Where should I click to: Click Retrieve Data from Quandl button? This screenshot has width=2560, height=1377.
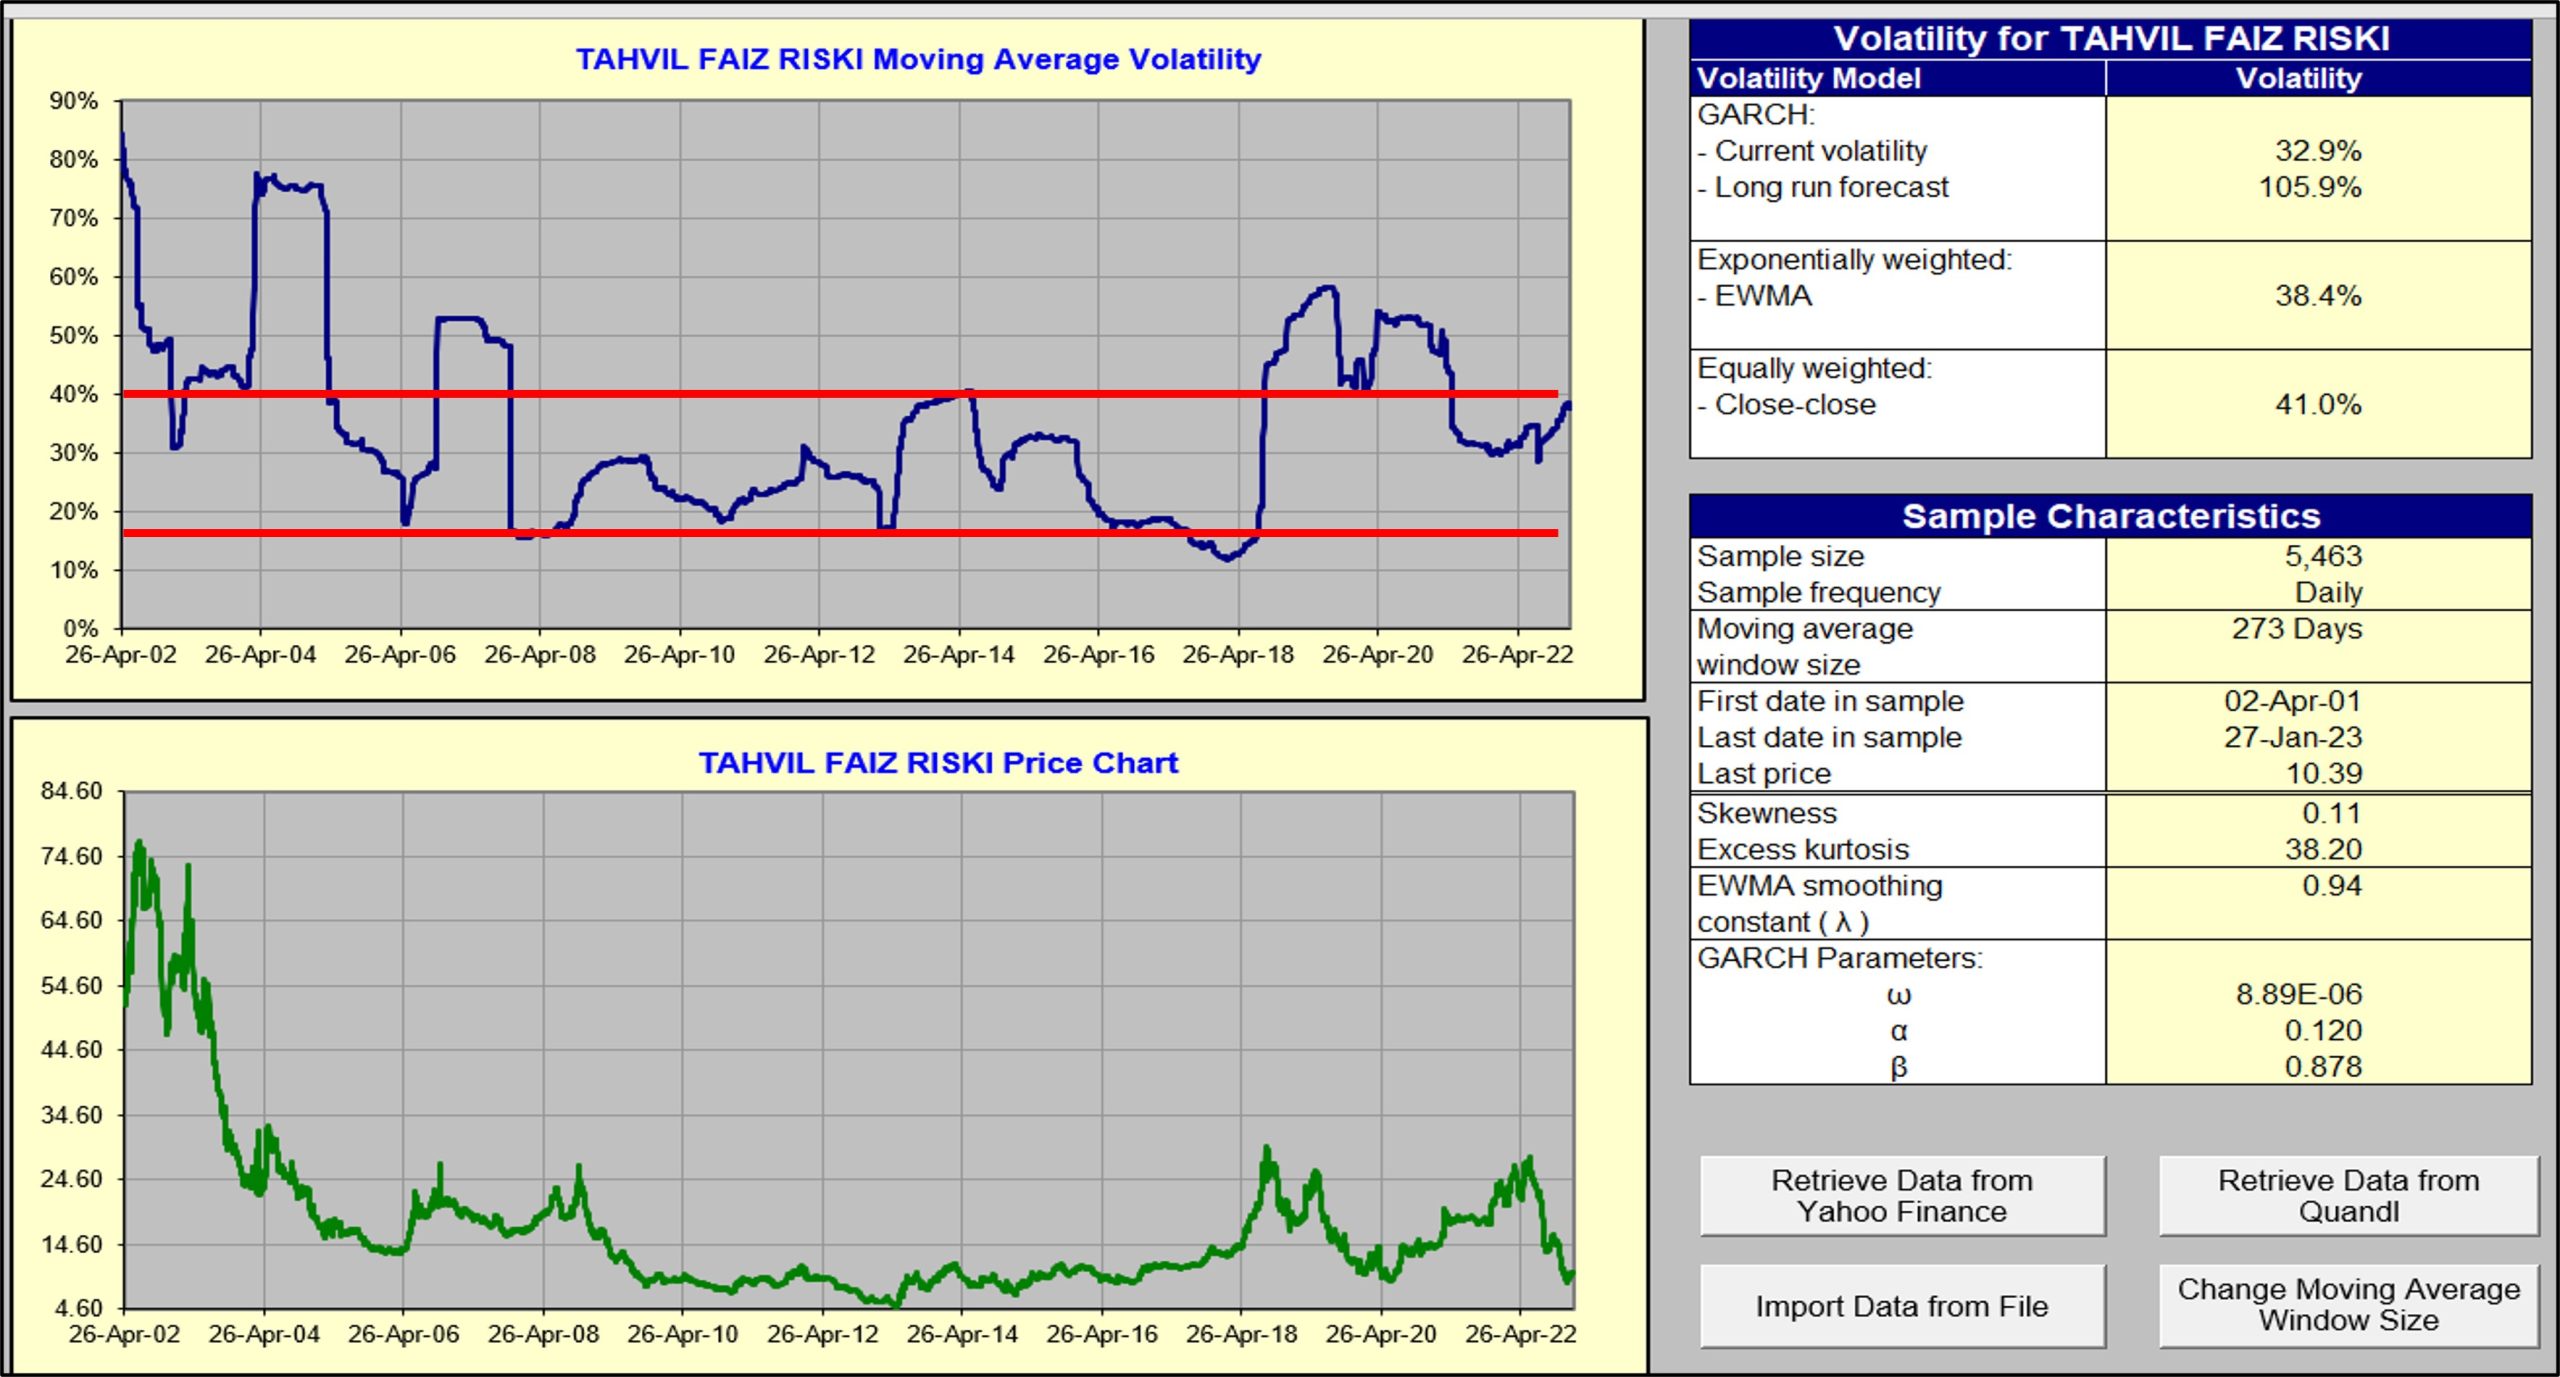pyautogui.click(x=2348, y=1196)
